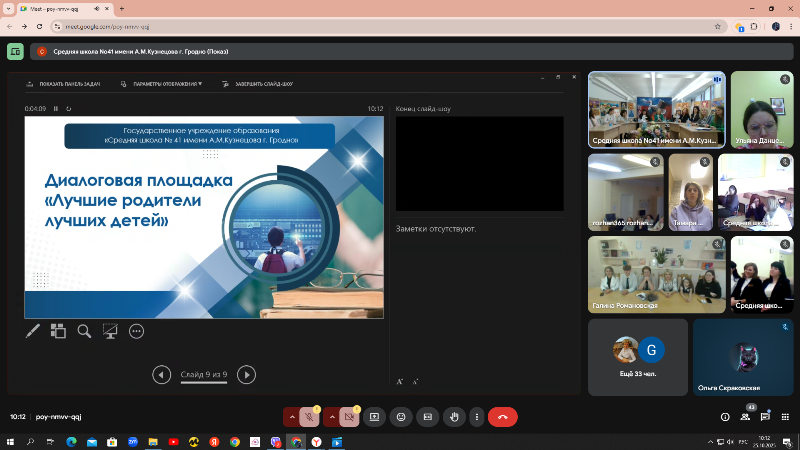Toggle closed captions button
Viewport: 800px width, 450px height.
427,416
